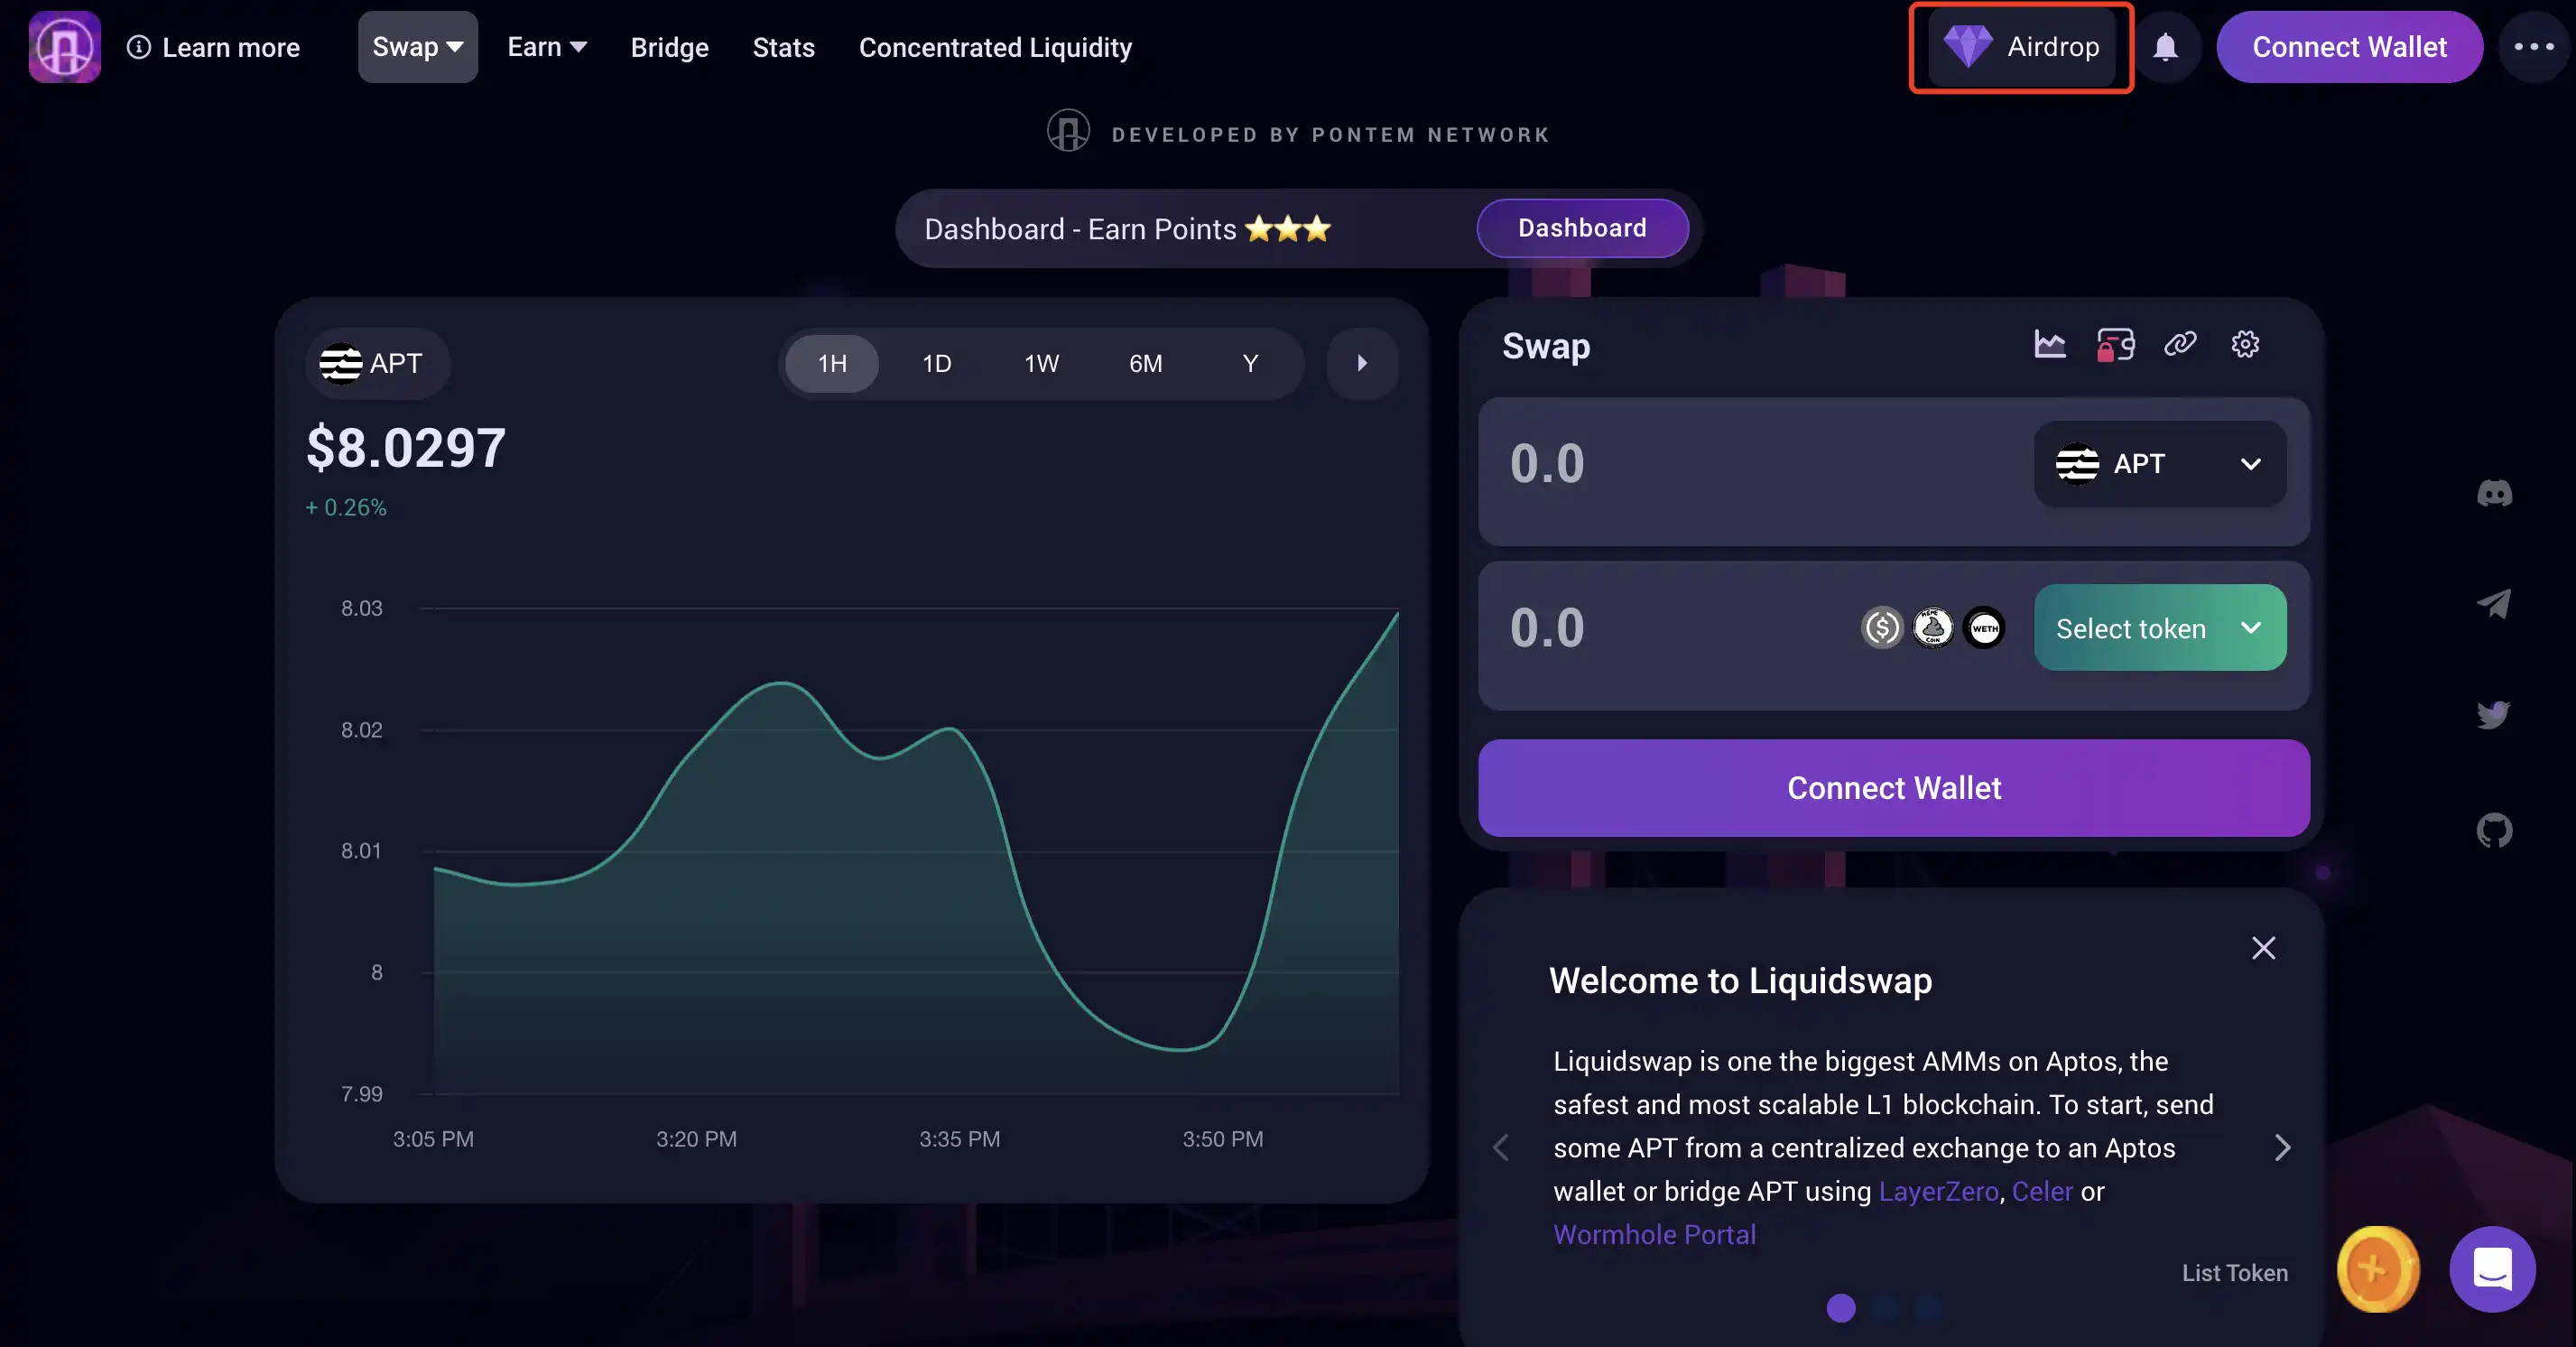Open Telegram paper plane icon
This screenshot has height=1347, width=2576.
[2494, 604]
